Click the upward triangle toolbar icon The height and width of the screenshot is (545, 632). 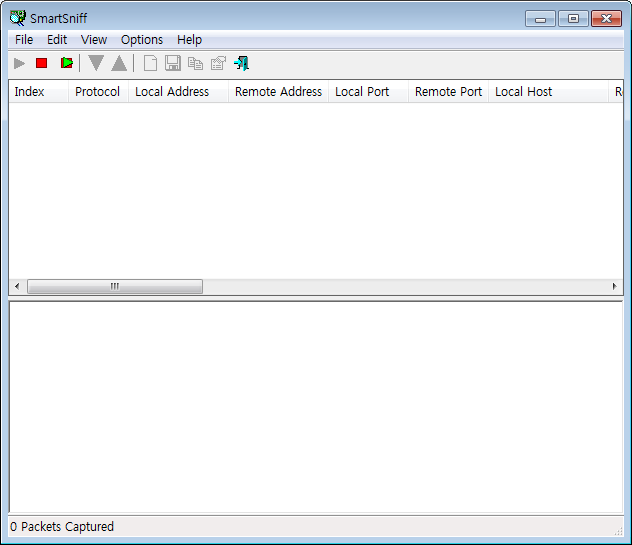[119, 63]
